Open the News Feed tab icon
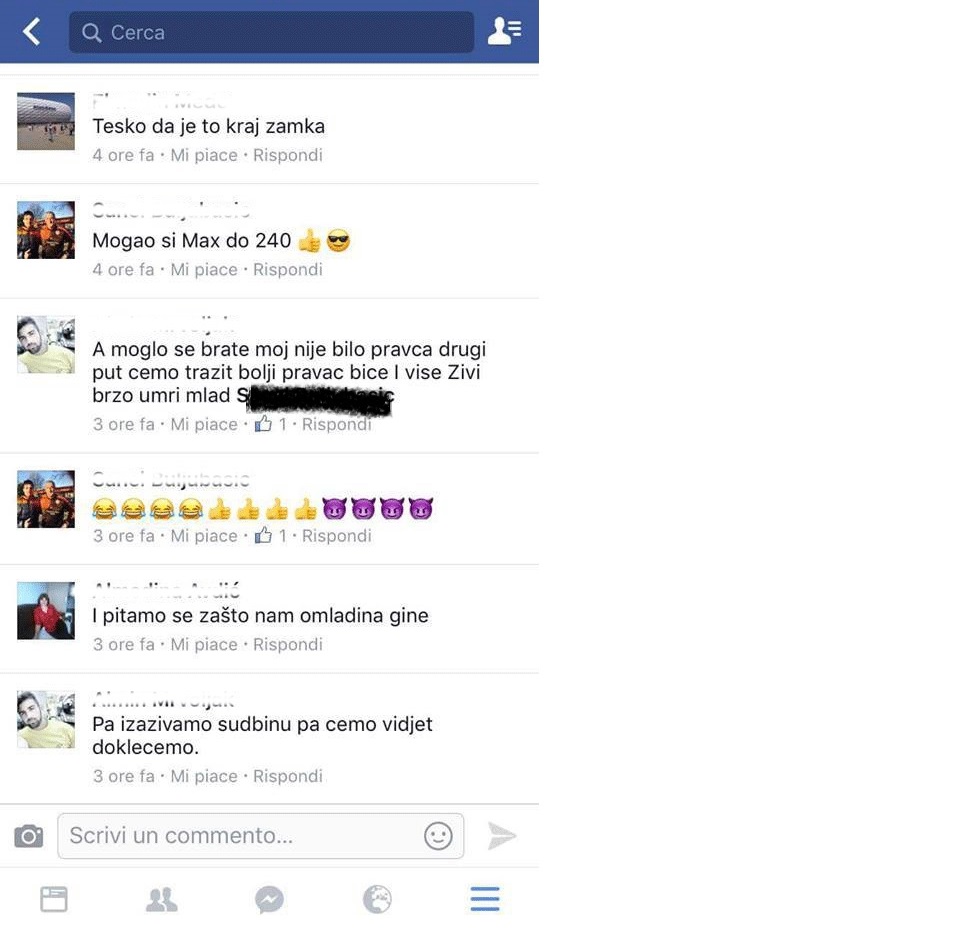The image size is (960, 930). [x=54, y=899]
